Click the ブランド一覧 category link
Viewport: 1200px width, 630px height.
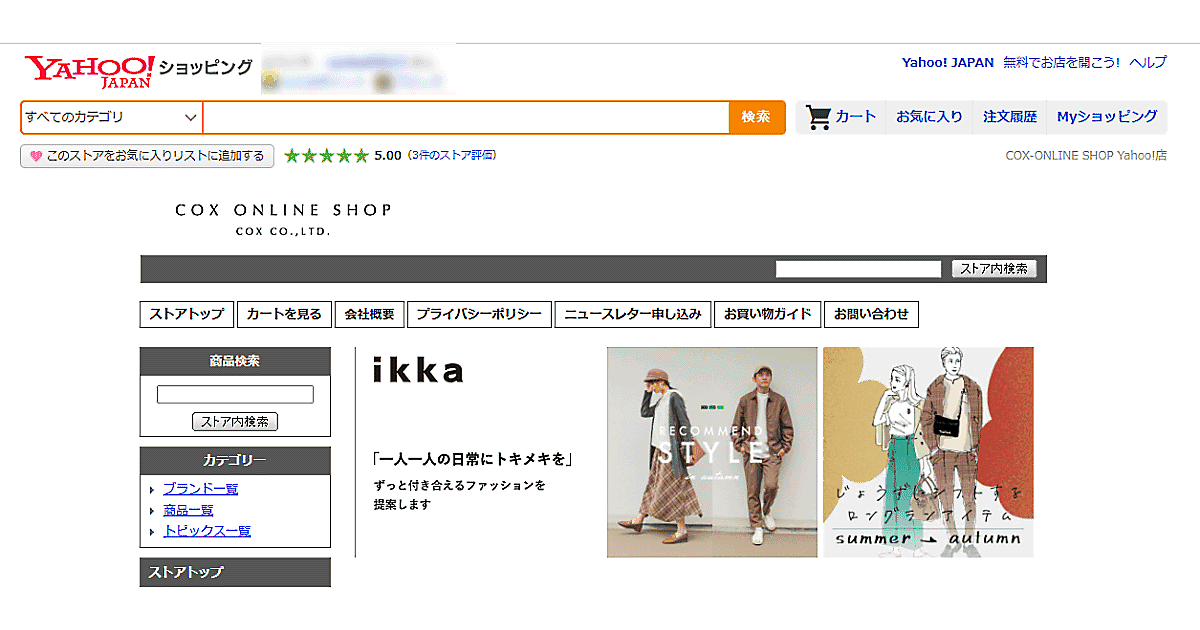tap(200, 489)
